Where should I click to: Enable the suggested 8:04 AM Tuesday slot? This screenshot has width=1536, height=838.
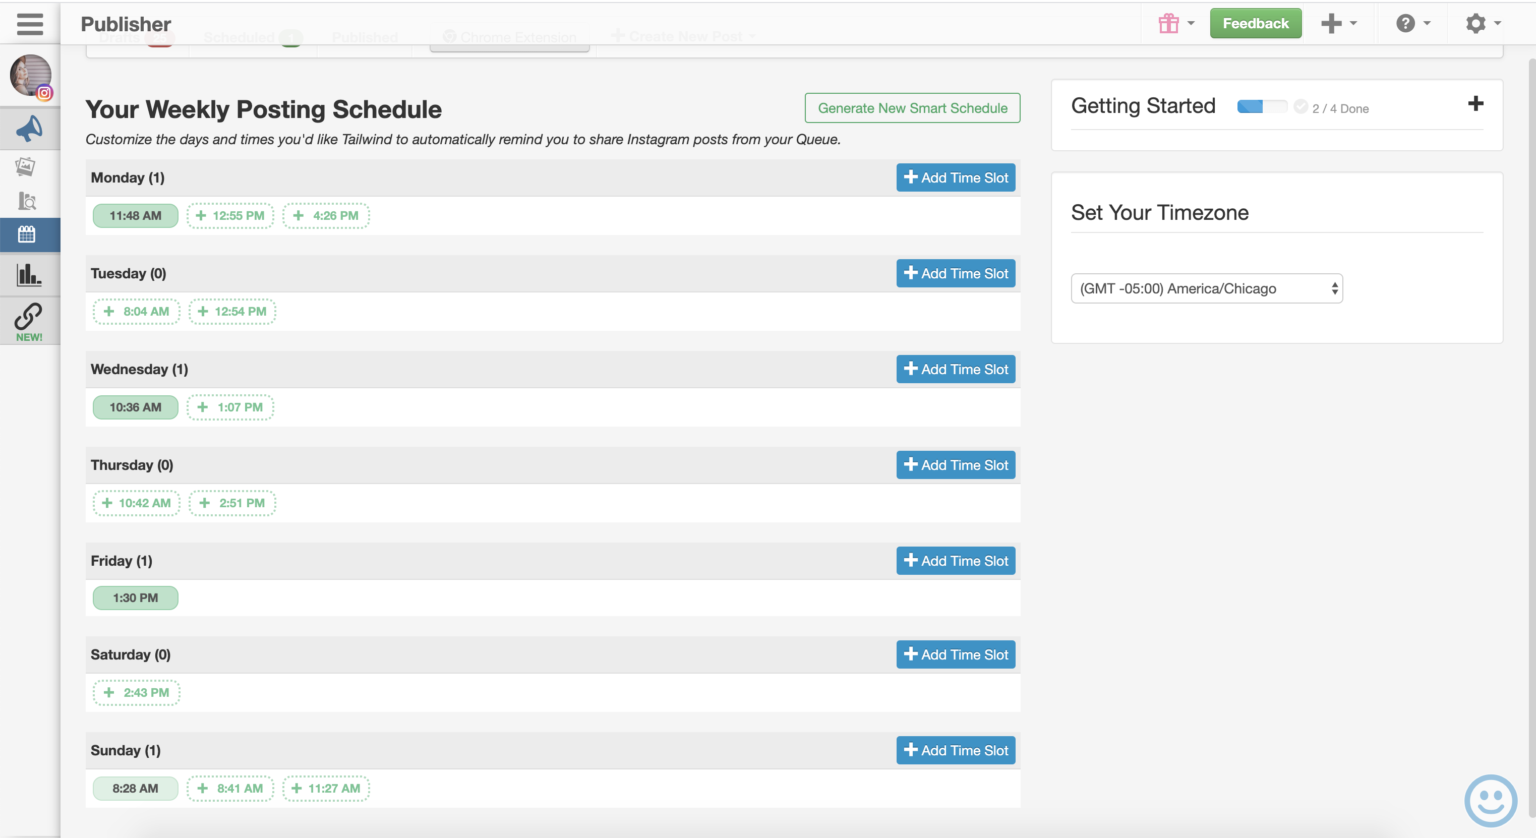click(x=136, y=311)
